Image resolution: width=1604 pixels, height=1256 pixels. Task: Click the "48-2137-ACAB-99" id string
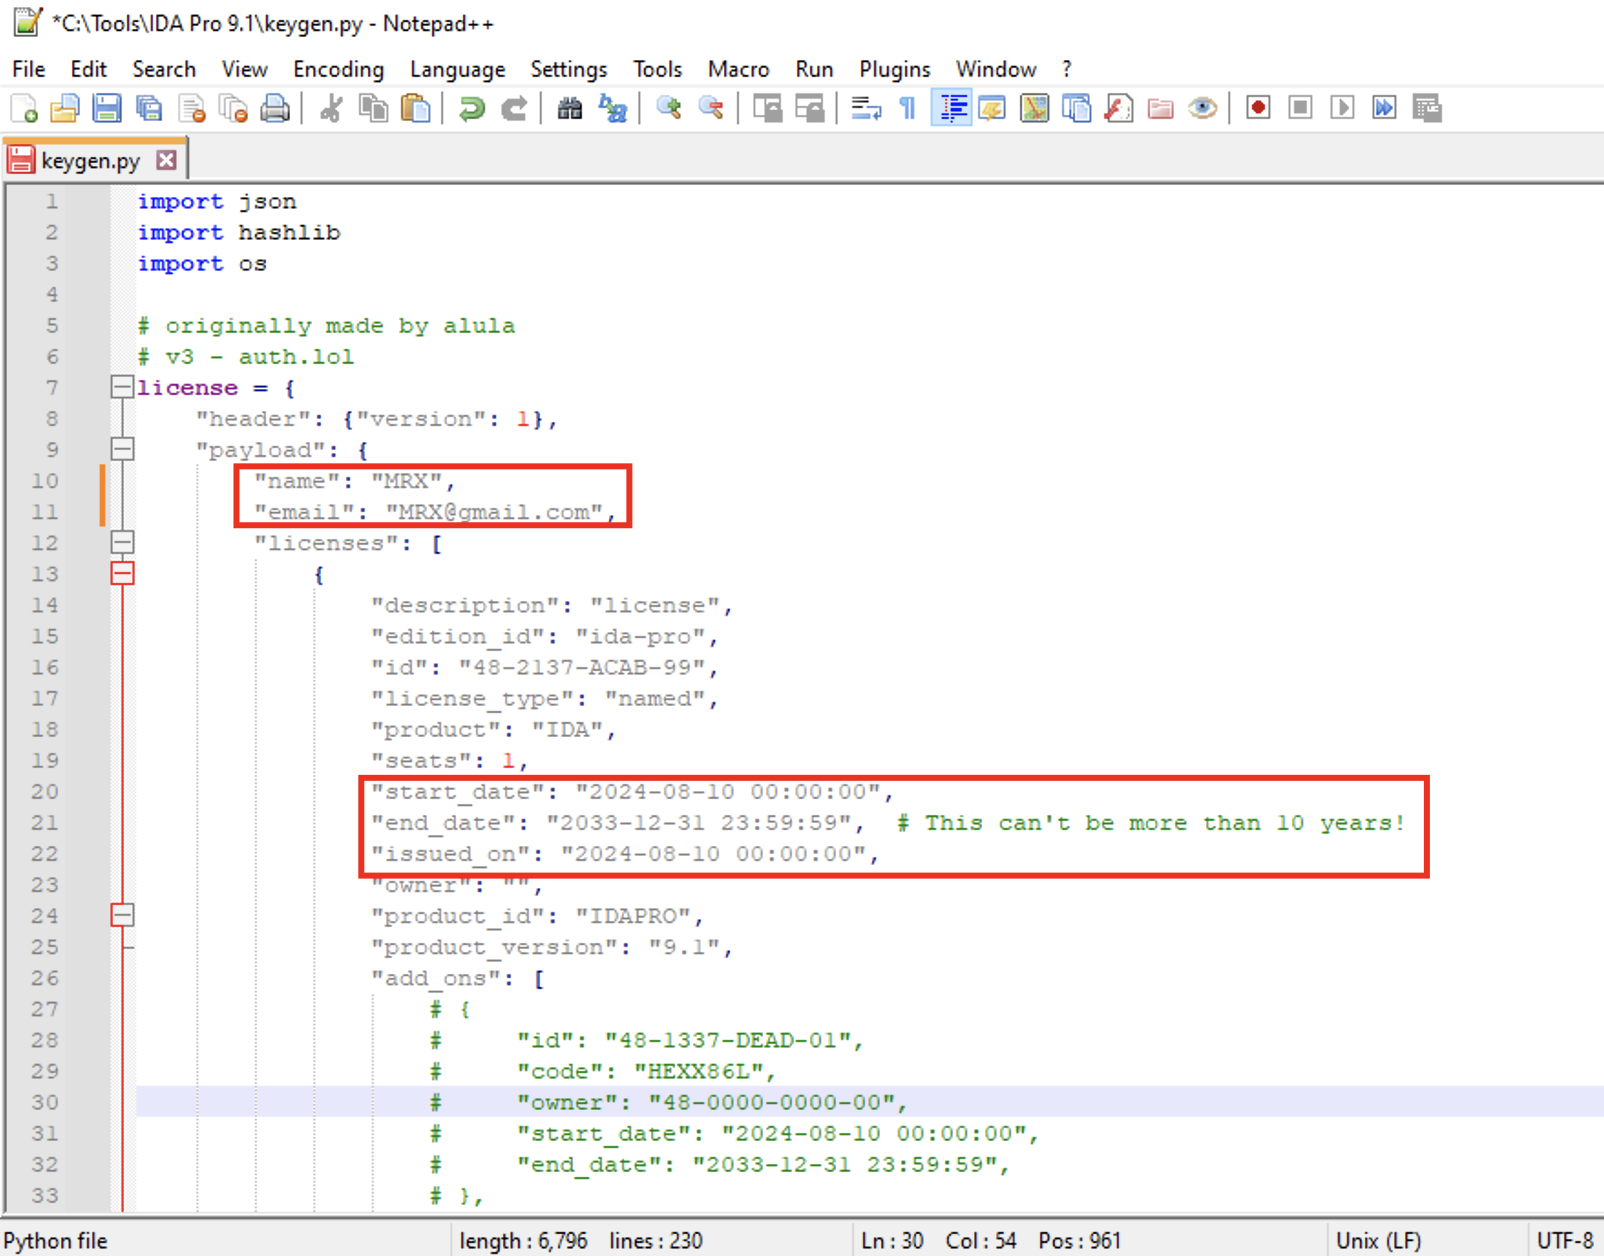pos(582,667)
